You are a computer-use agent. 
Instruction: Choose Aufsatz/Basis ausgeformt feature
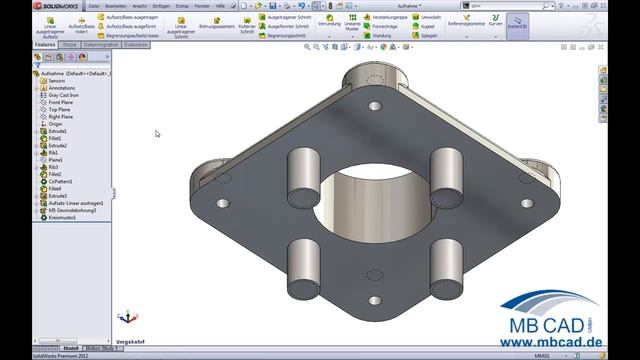point(127,26)
